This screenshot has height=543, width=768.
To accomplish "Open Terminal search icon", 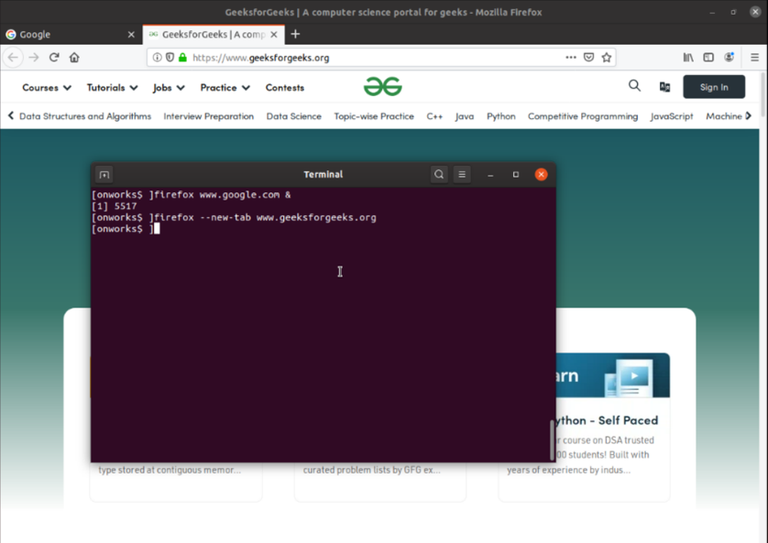I will coord(439,174).
